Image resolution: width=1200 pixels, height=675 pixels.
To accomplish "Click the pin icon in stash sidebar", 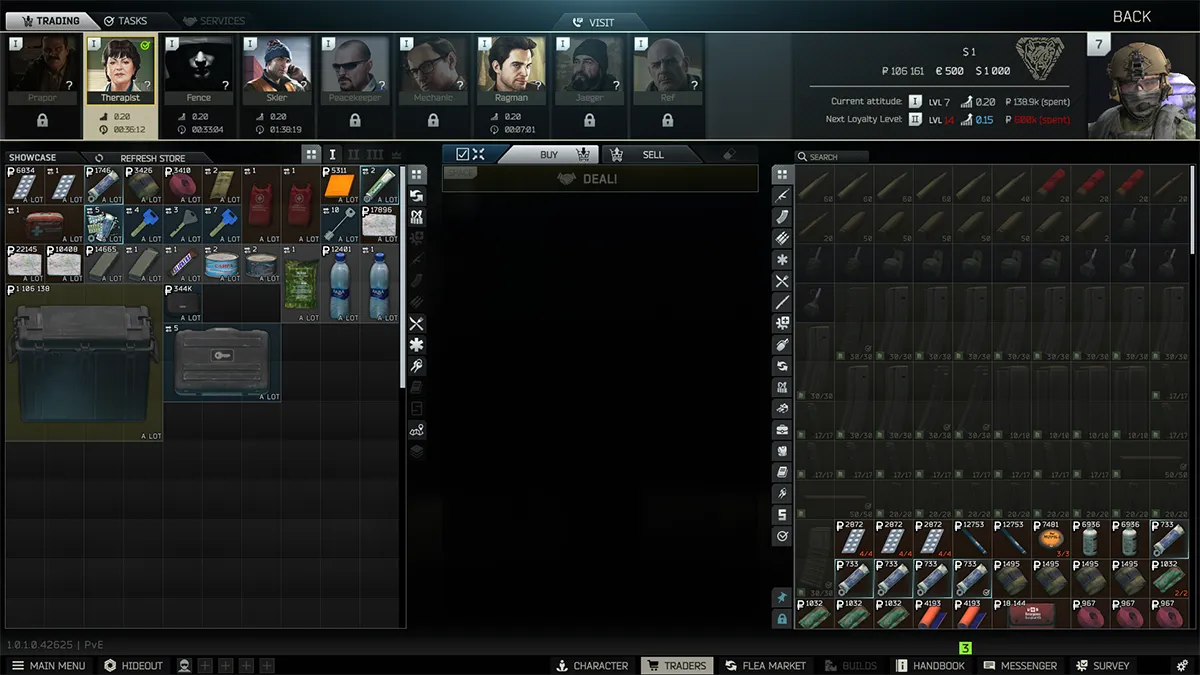I will tap(782, 597).
